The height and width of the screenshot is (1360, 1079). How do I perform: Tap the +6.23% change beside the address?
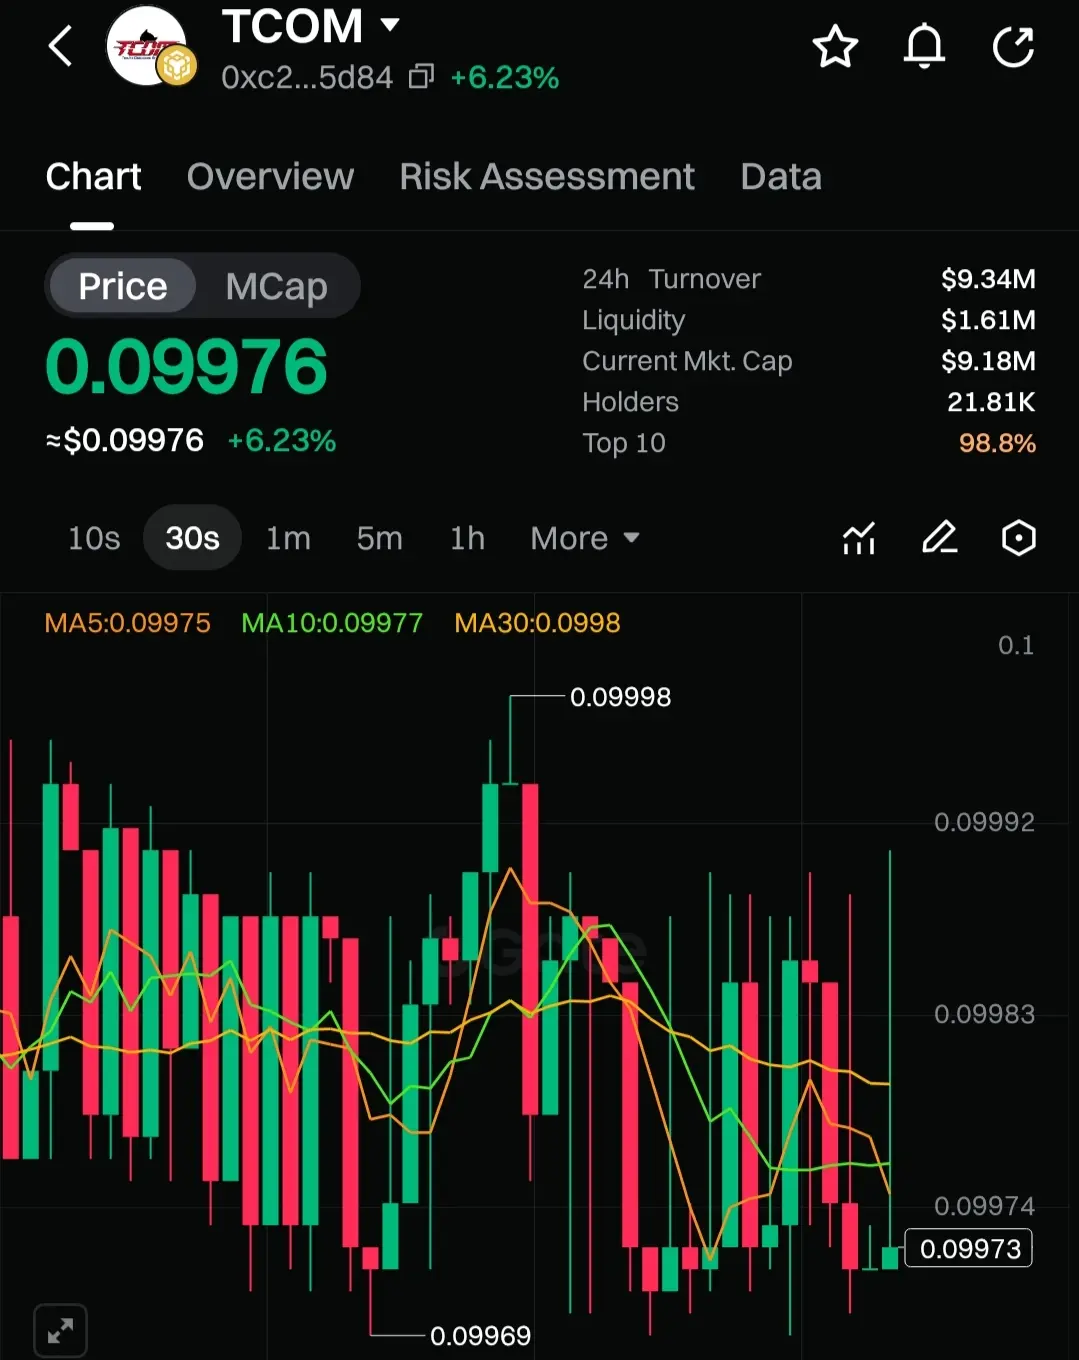(505, 77)
